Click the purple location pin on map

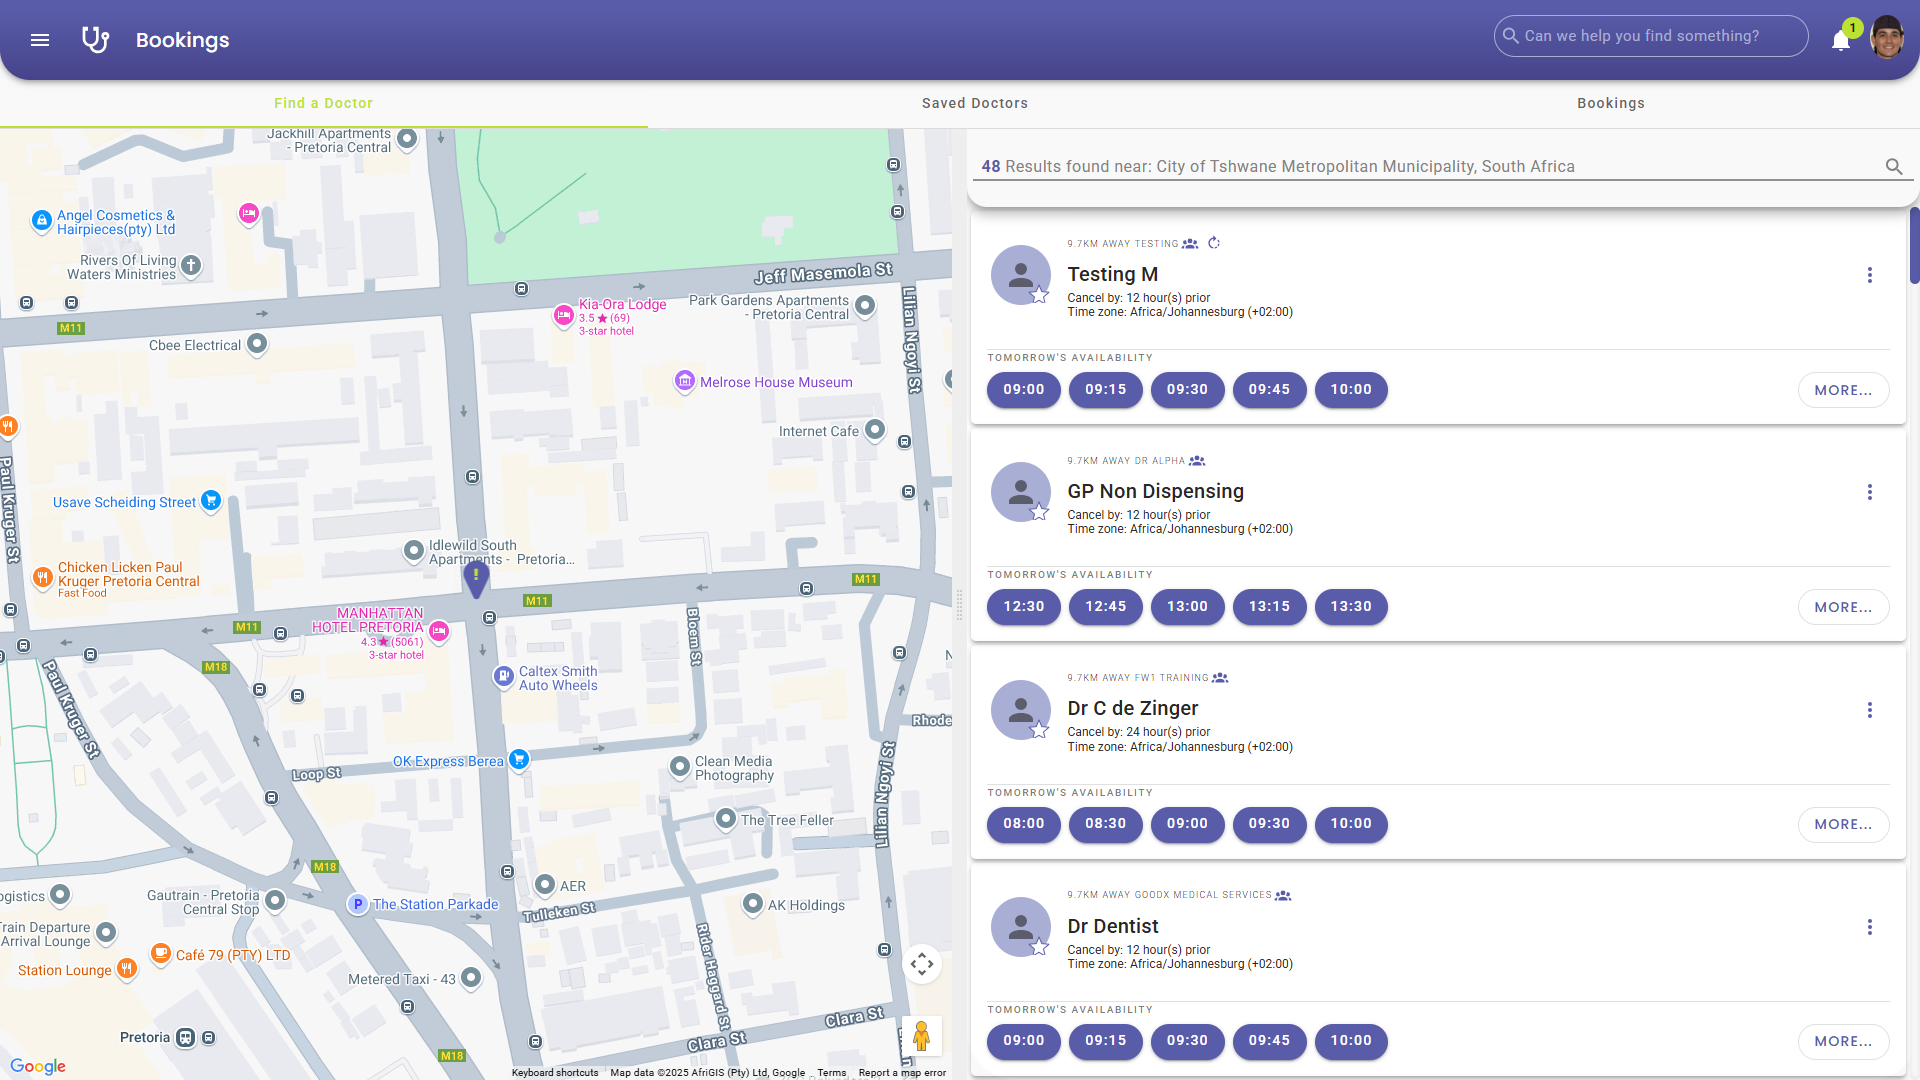[476, 577]
